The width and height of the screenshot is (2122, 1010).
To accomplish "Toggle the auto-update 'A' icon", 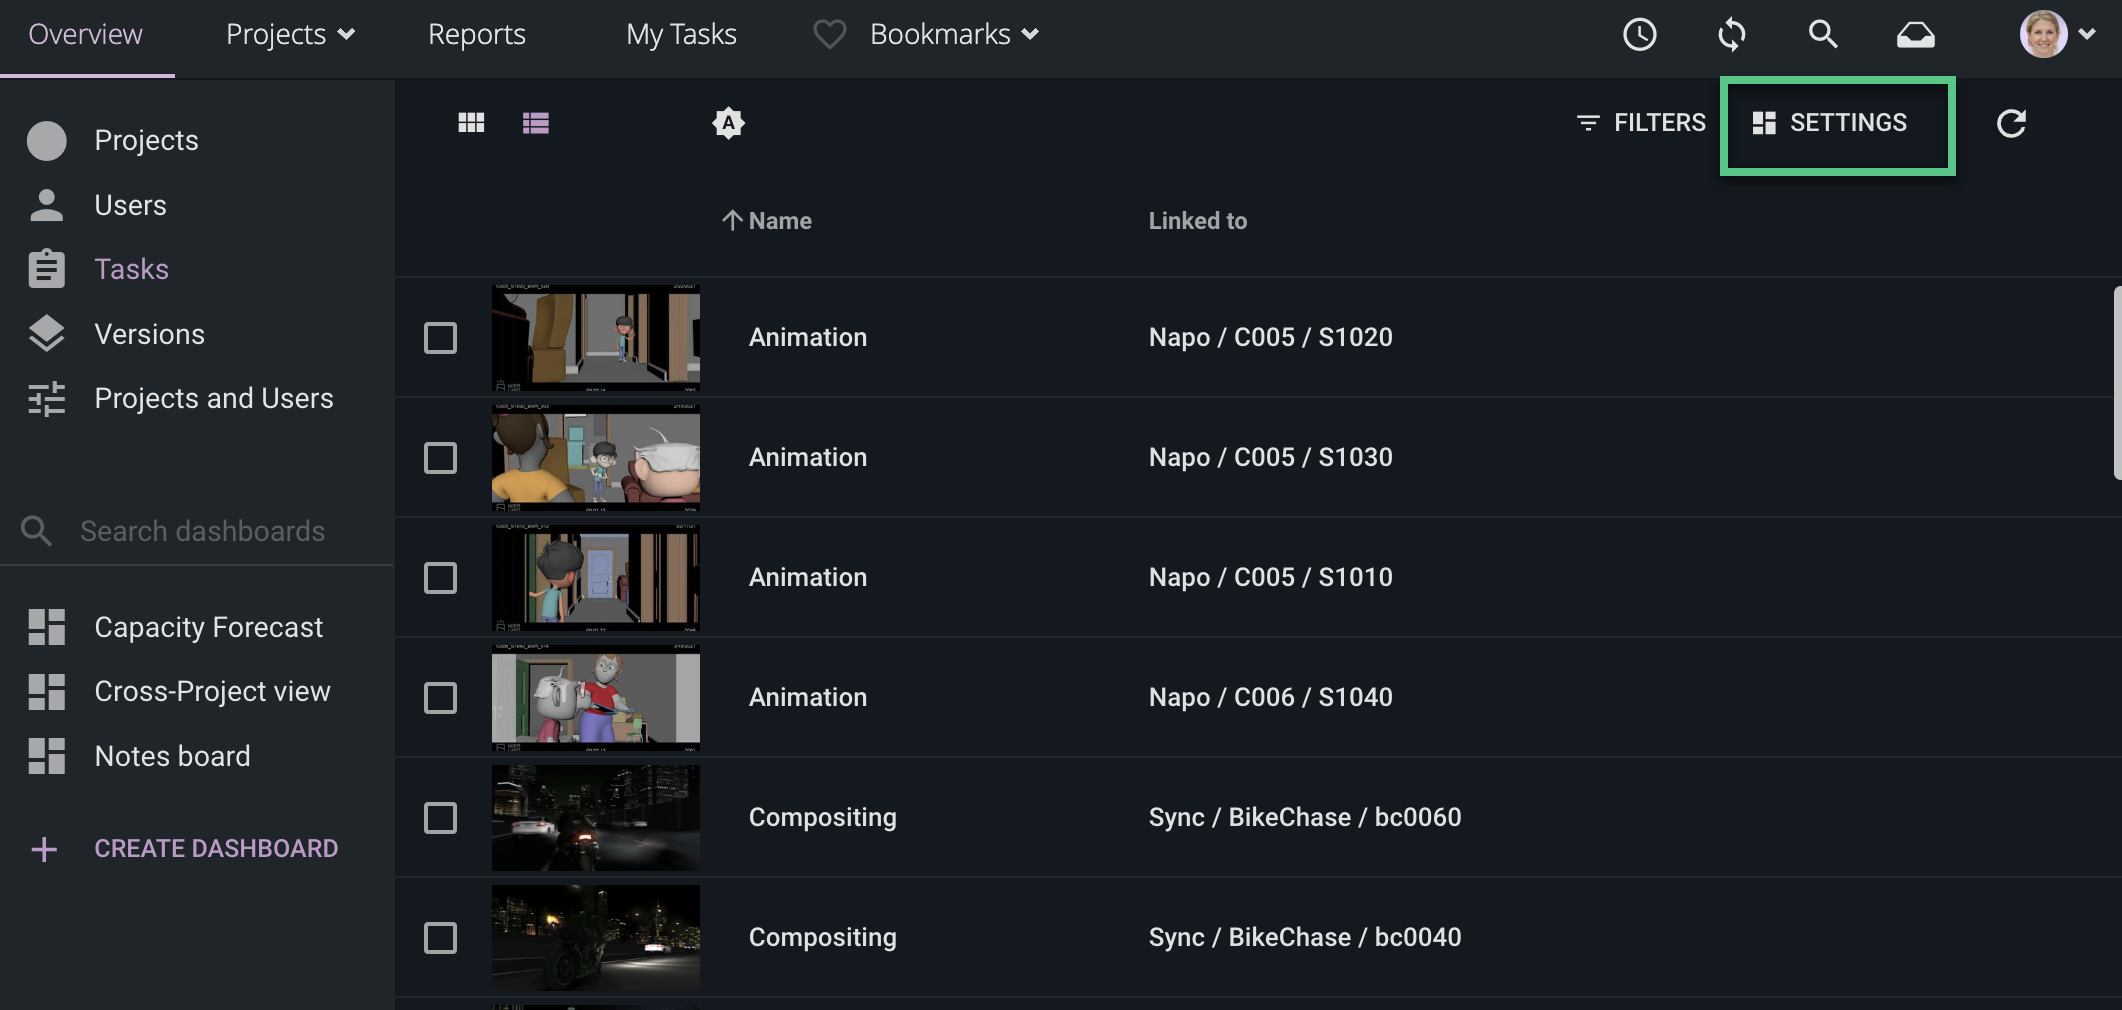I will click(728, 122).
